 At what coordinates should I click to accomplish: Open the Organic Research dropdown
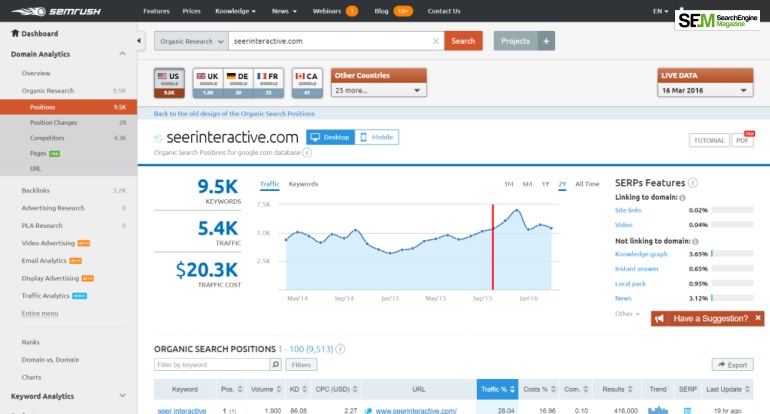(191, 41)
